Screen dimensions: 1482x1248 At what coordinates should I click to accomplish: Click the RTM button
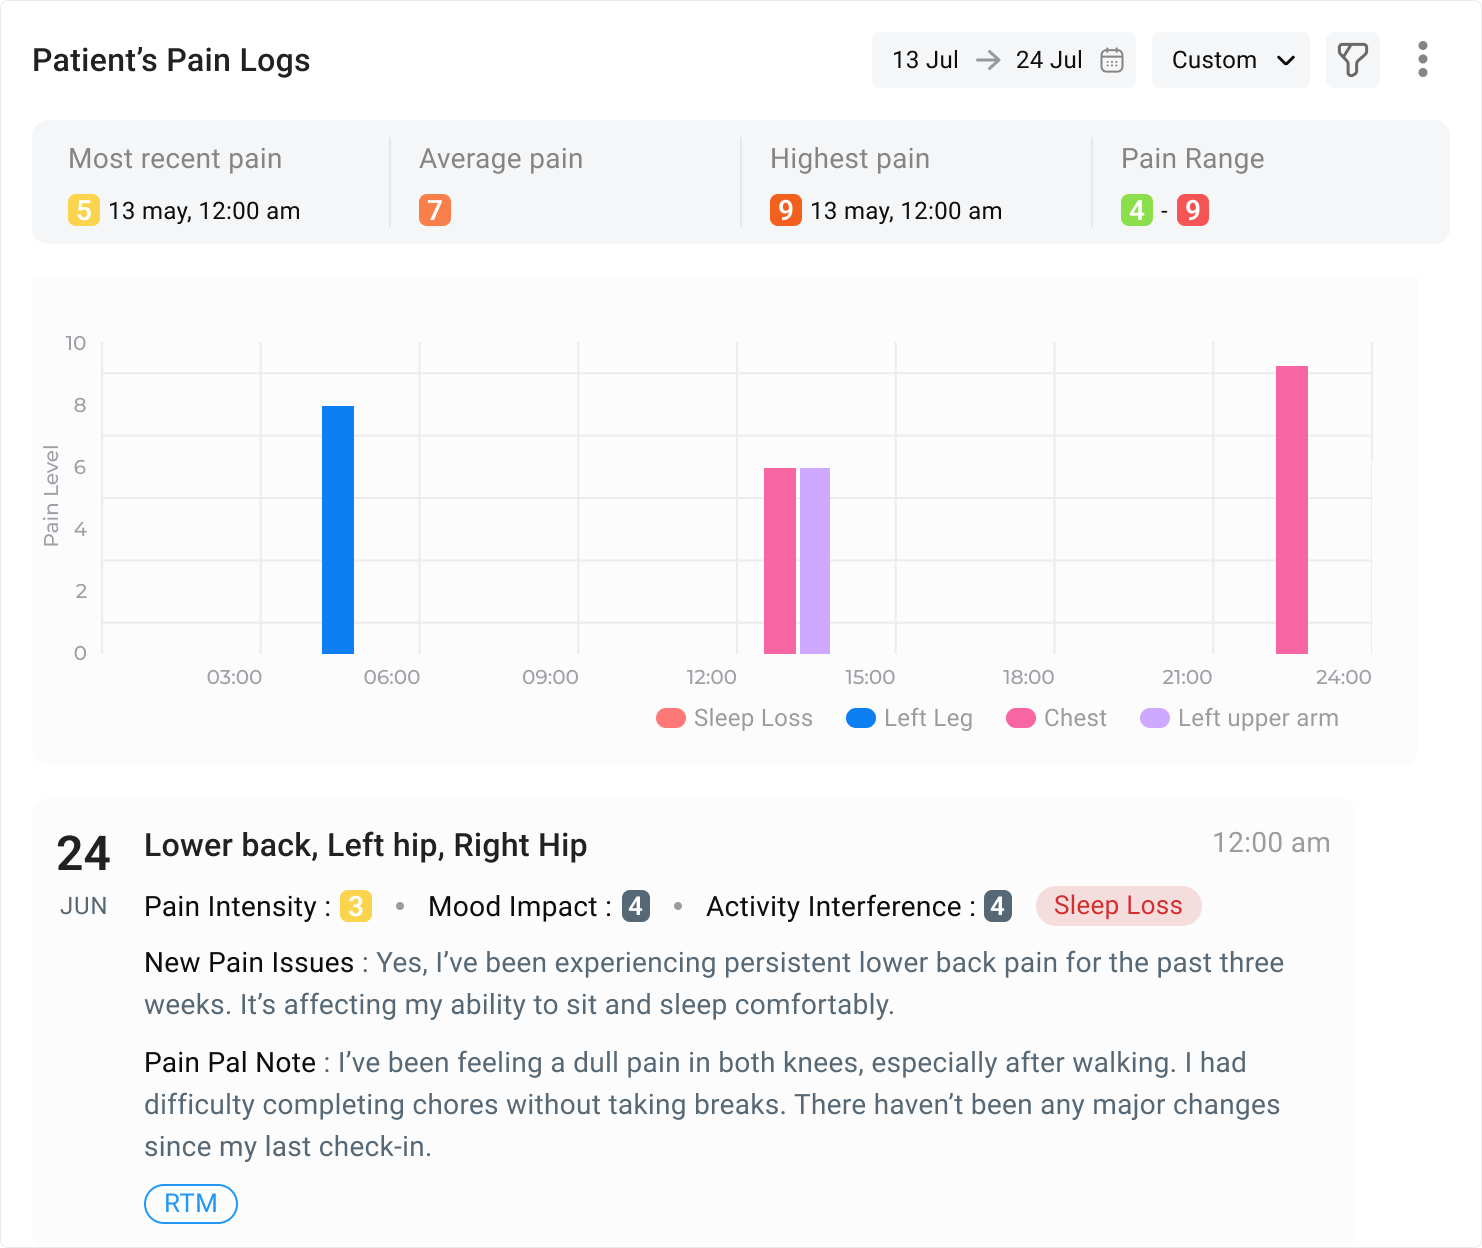[190, 1203]
